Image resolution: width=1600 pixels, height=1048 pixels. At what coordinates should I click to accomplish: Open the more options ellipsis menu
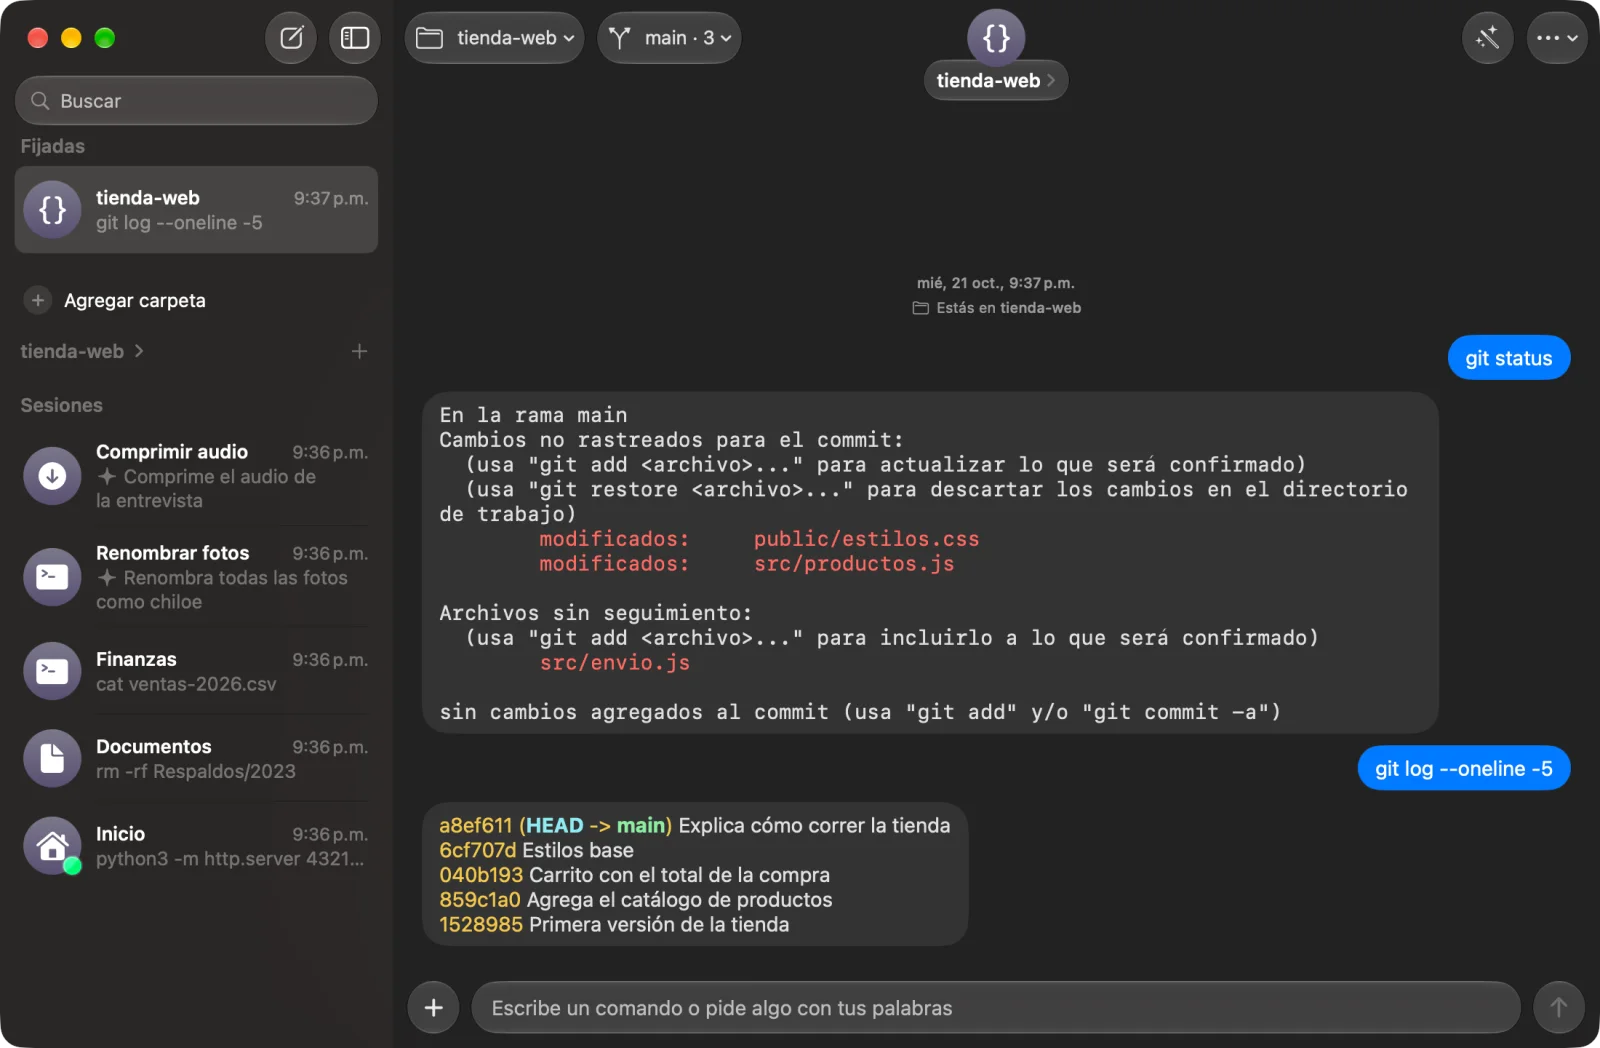point(1557,38)
